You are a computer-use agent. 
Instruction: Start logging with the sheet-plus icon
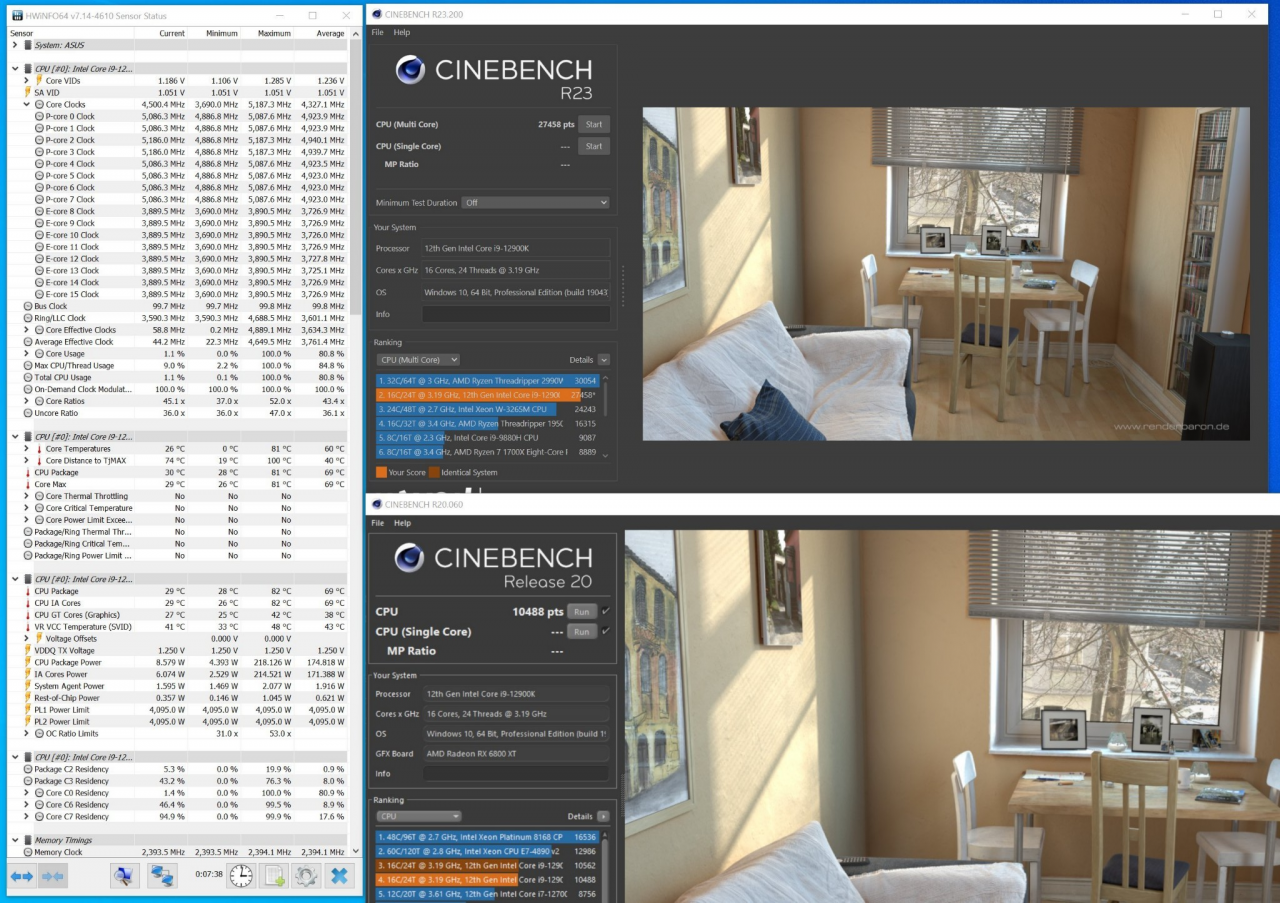coord(273,876)
